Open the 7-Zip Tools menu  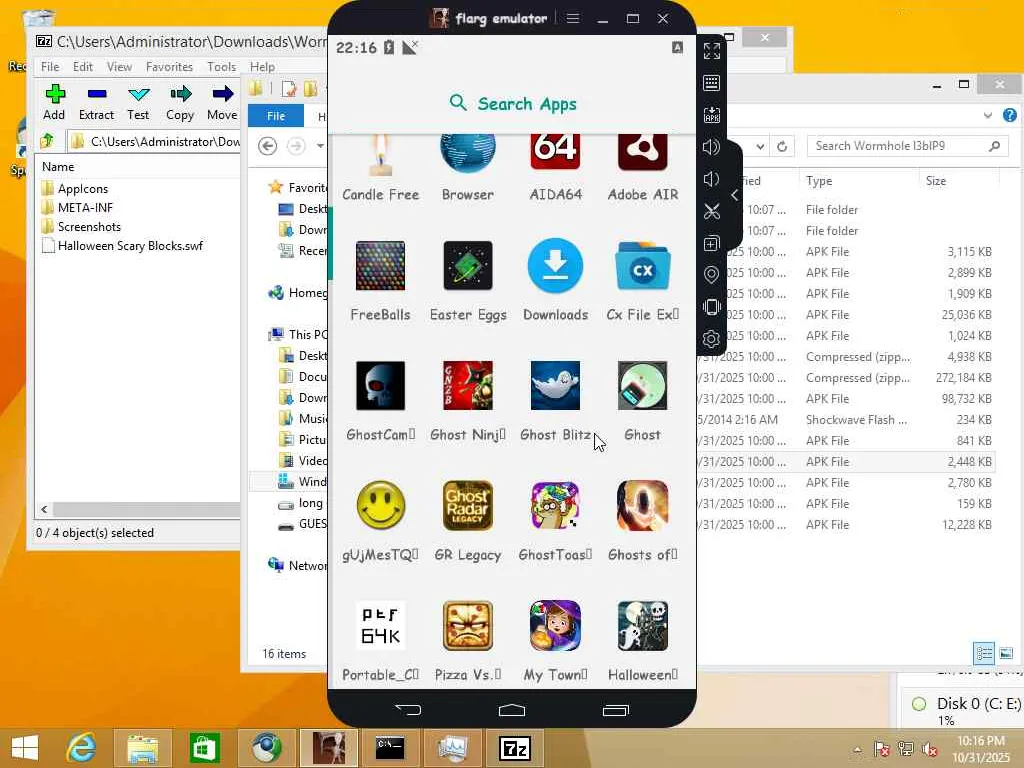221,67
